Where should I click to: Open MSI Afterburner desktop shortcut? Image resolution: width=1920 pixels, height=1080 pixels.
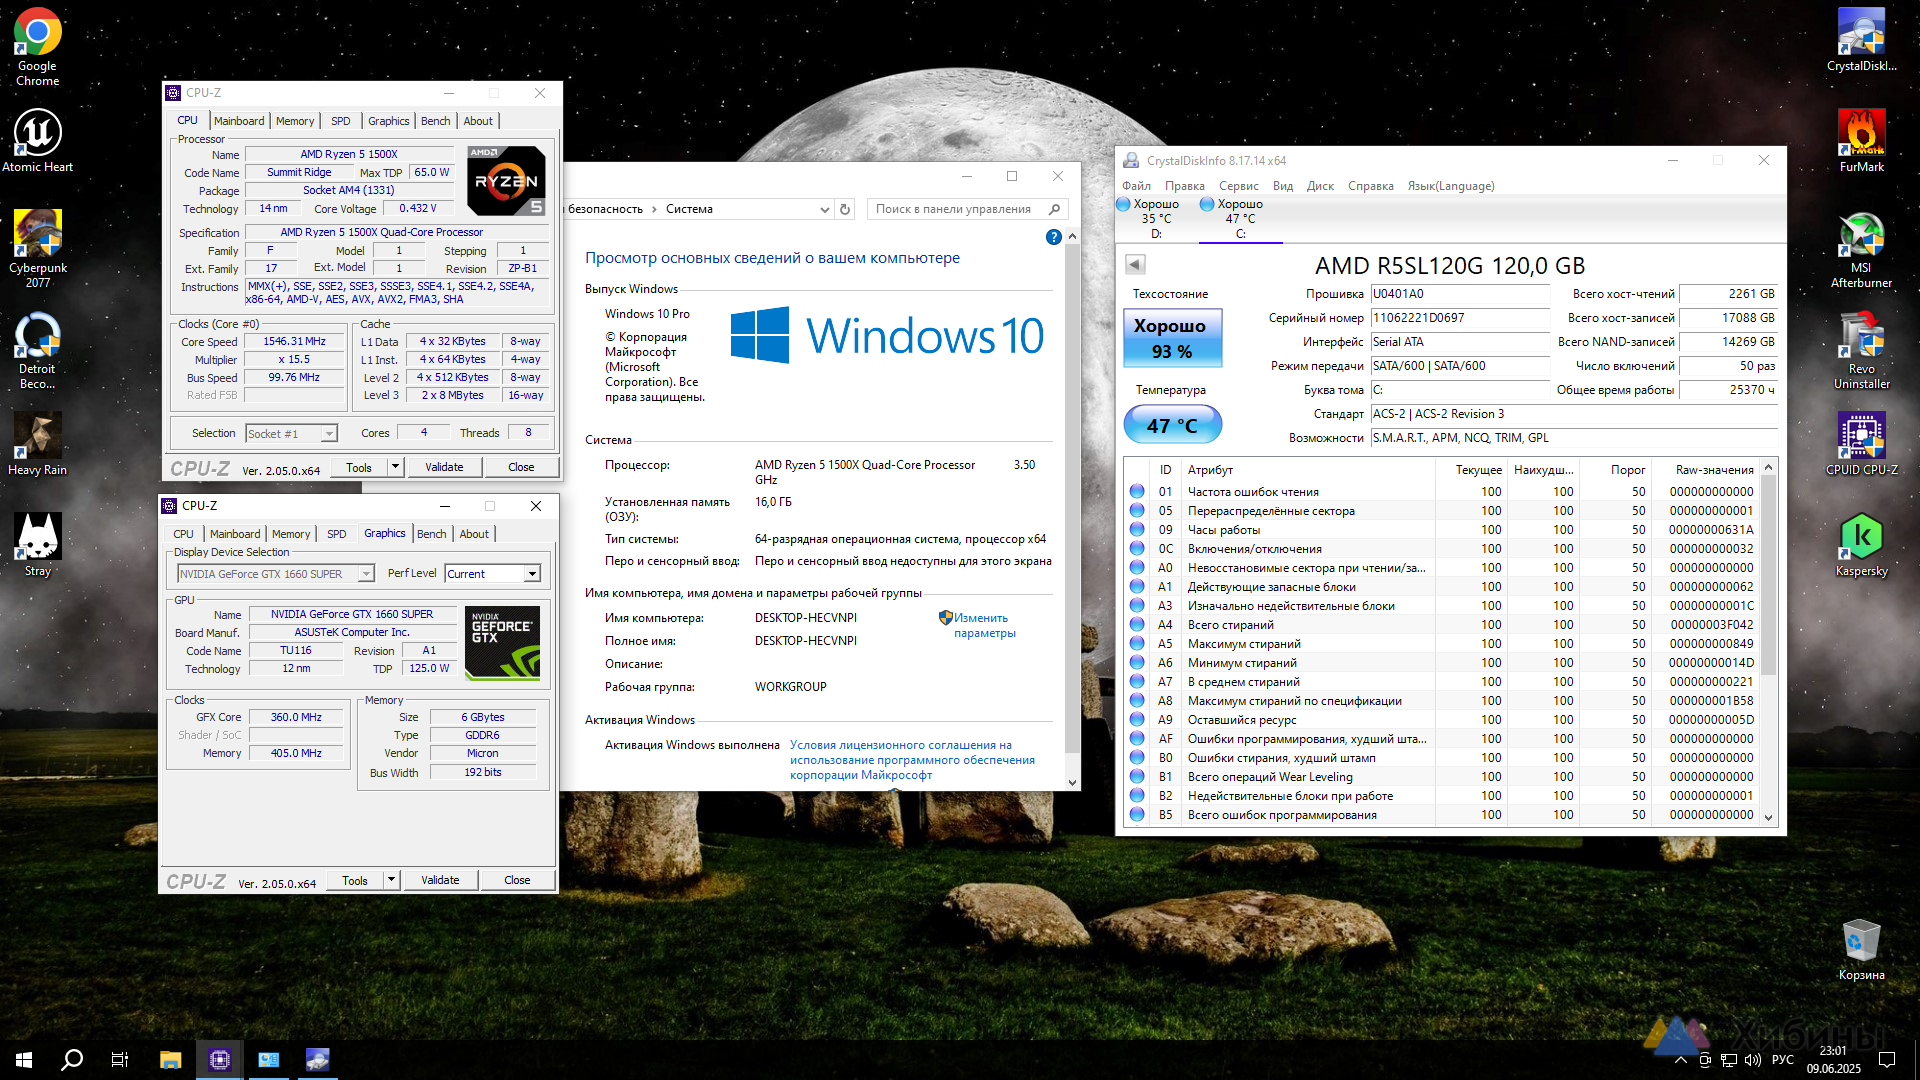[x=1861, y=249]
